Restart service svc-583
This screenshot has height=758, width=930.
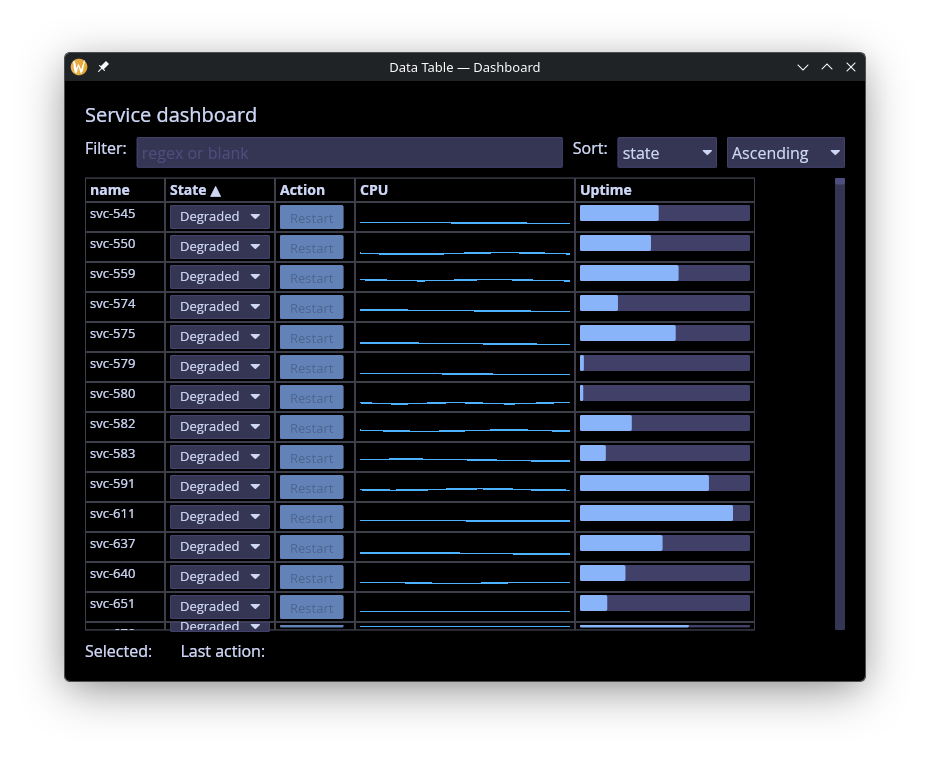tap(312, 457)
